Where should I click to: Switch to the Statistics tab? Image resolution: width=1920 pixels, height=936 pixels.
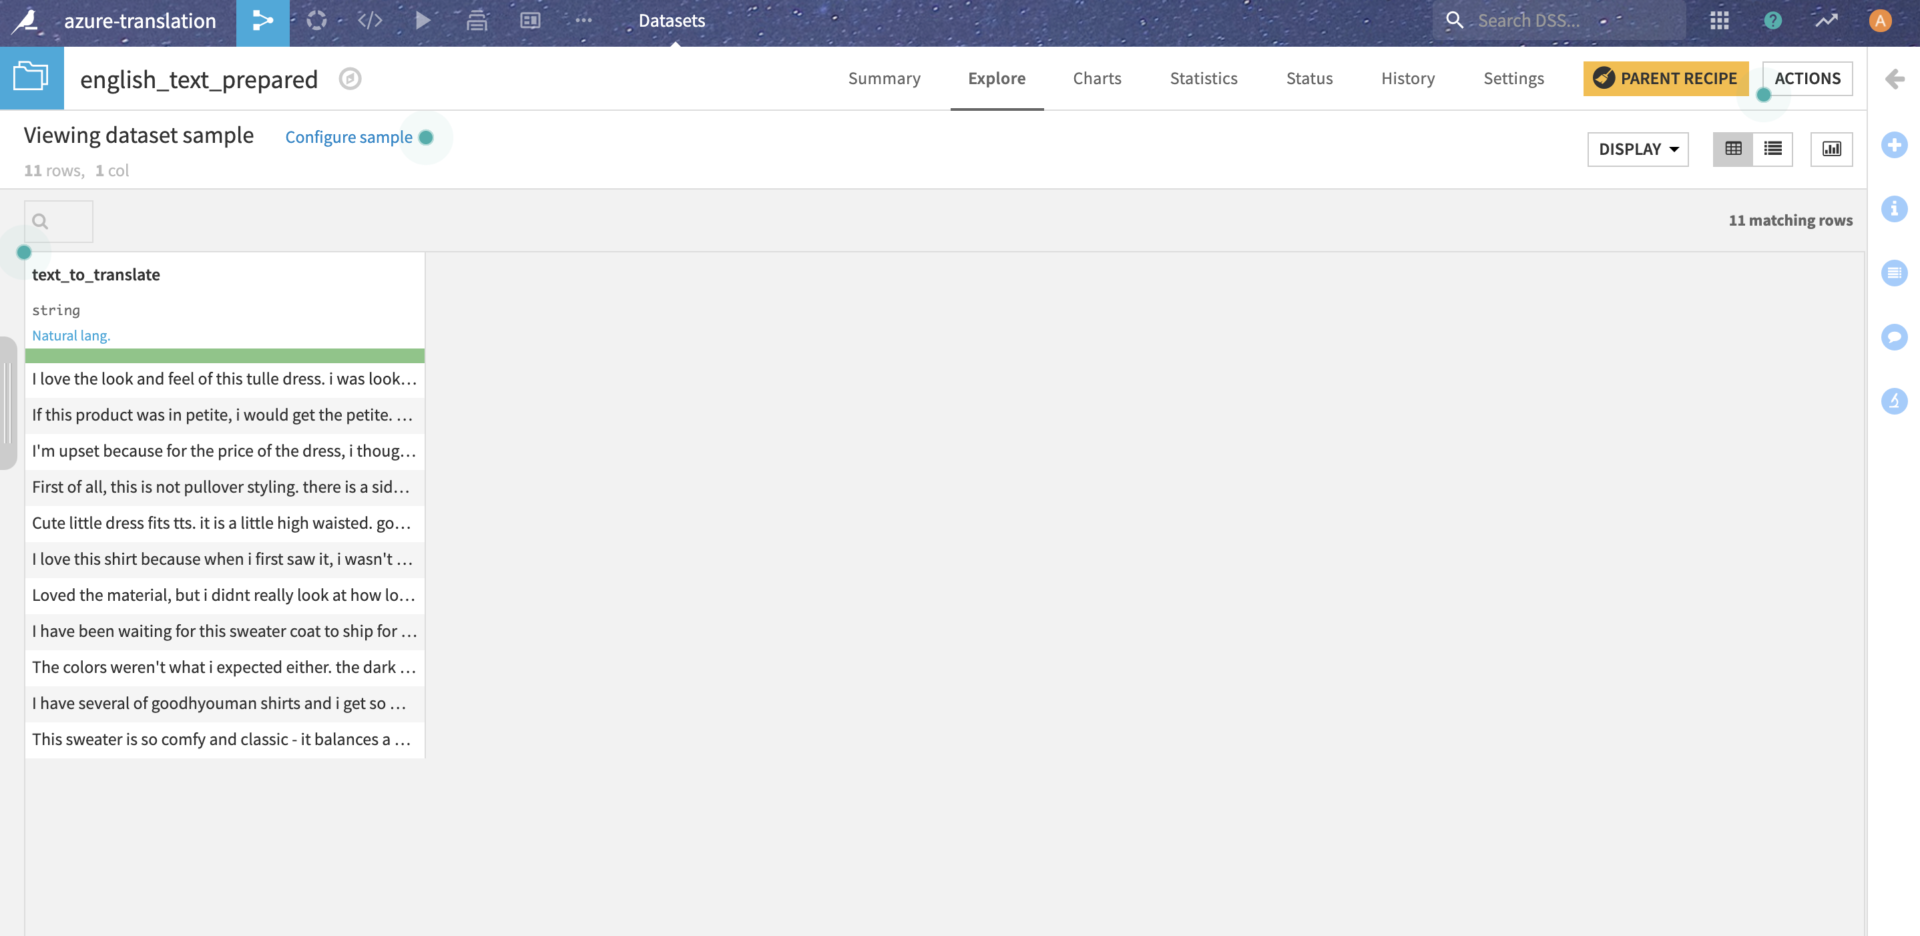coord(1203,79)
